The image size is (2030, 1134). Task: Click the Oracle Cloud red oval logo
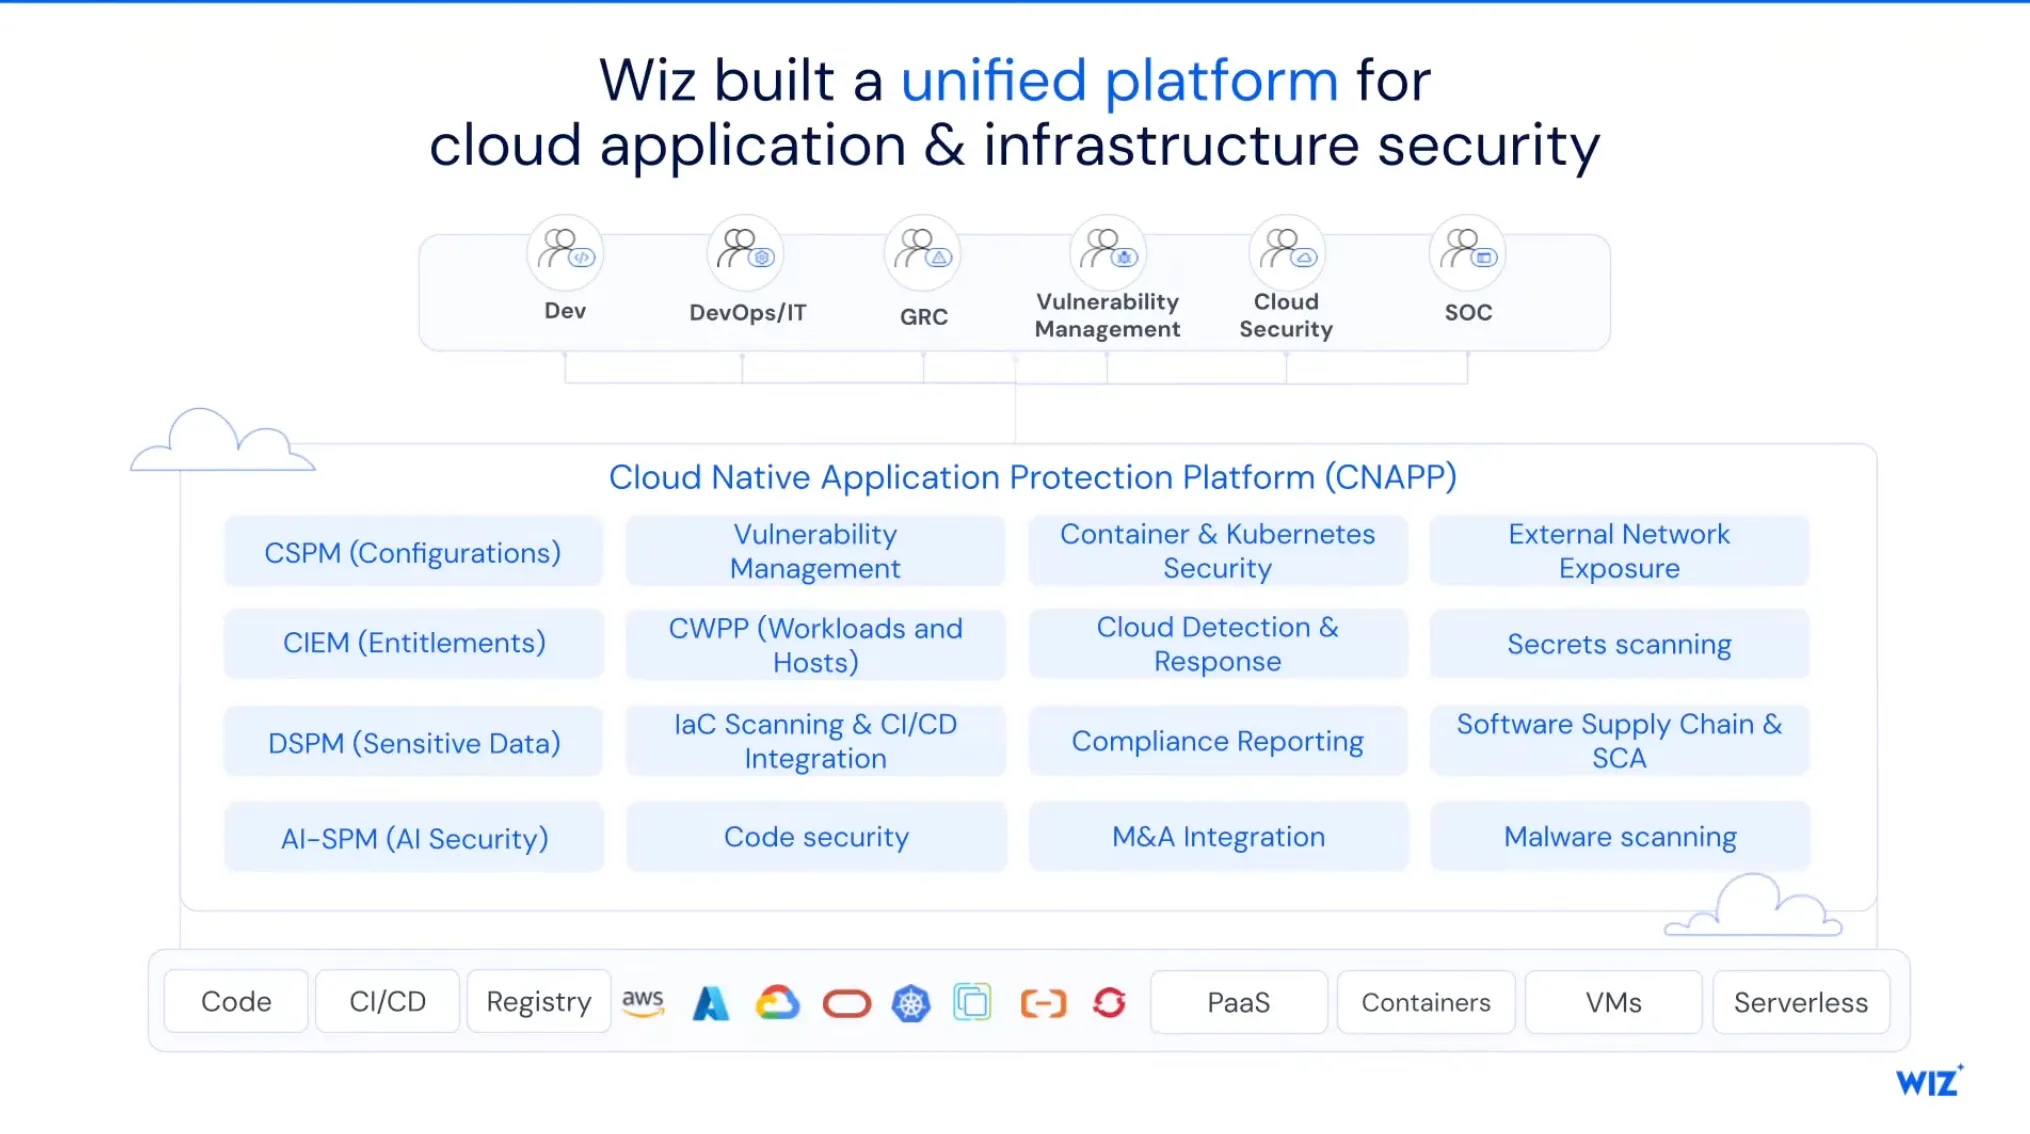(846, 1003)
